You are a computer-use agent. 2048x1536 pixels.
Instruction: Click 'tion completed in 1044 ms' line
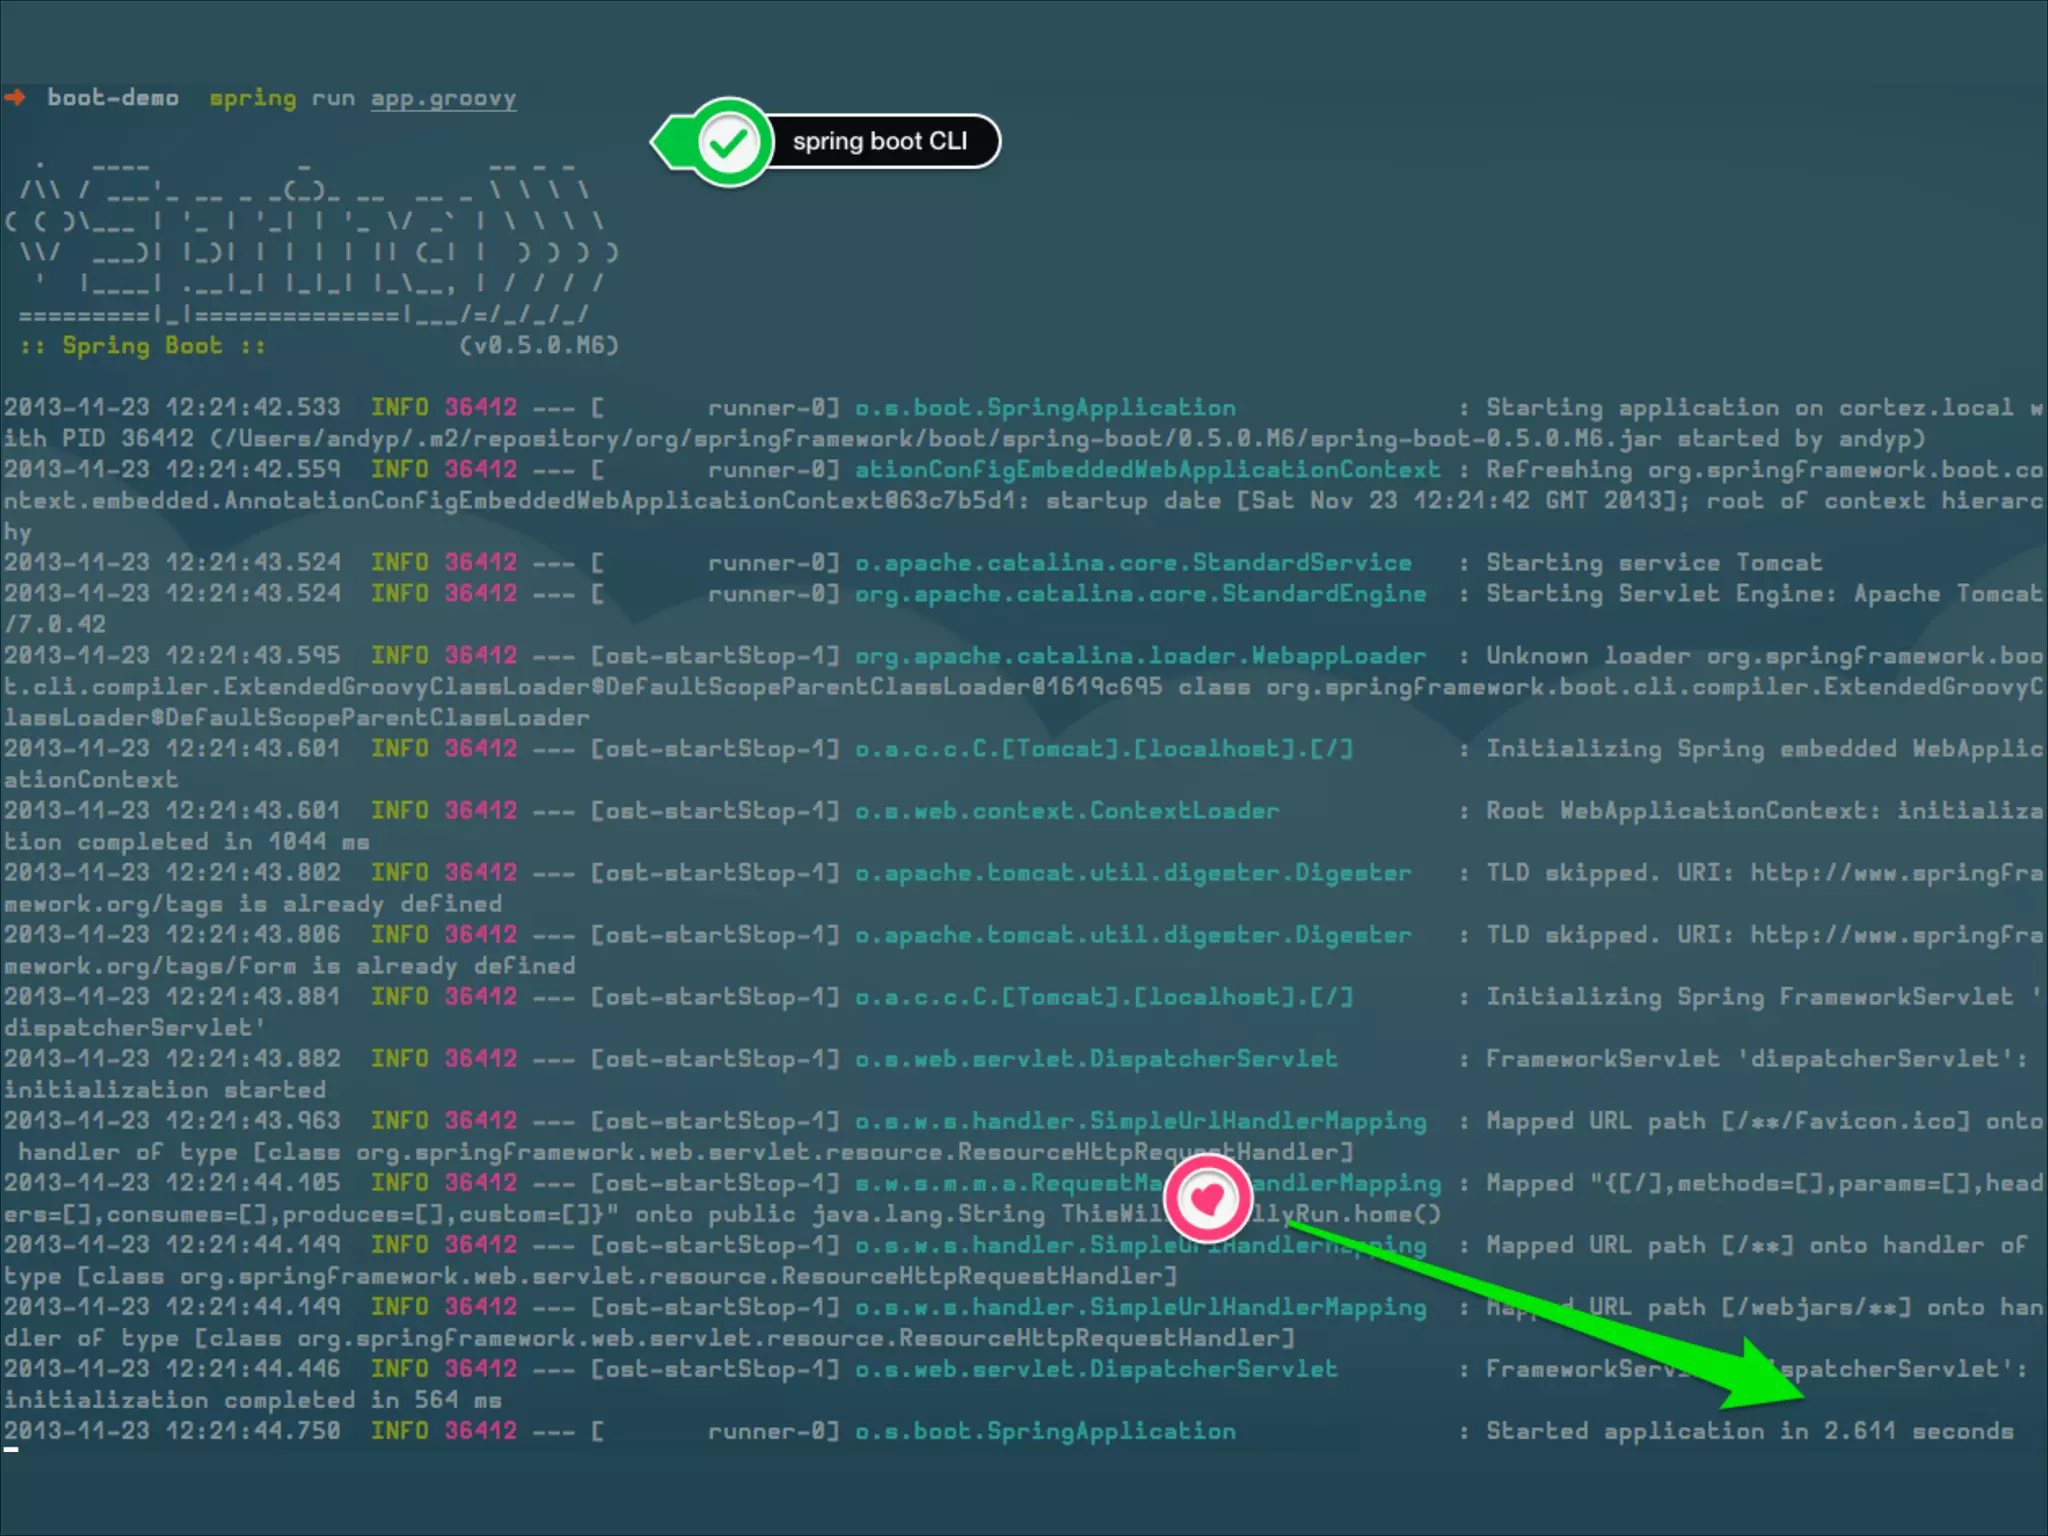186,842
